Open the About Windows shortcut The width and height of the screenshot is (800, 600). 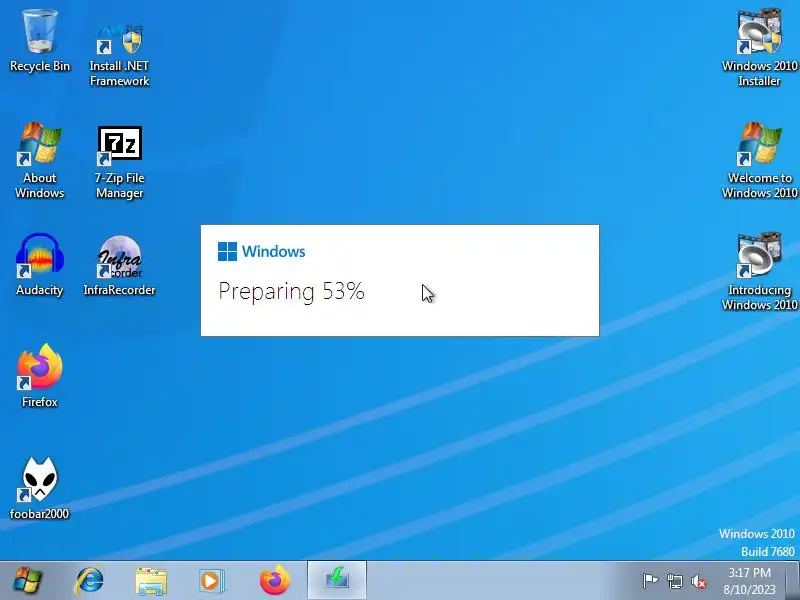pos(40,161)
